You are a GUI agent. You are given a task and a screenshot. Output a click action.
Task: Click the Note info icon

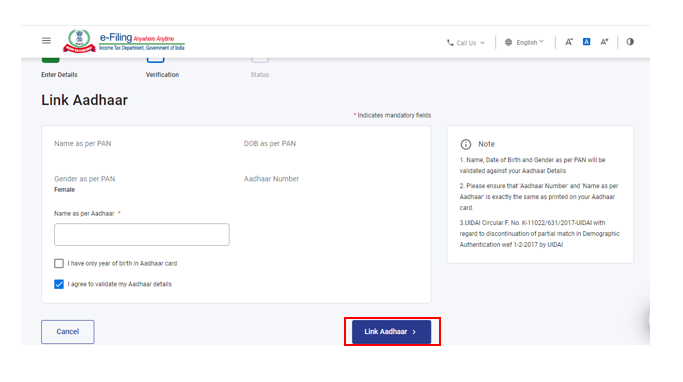pos(466,144)
